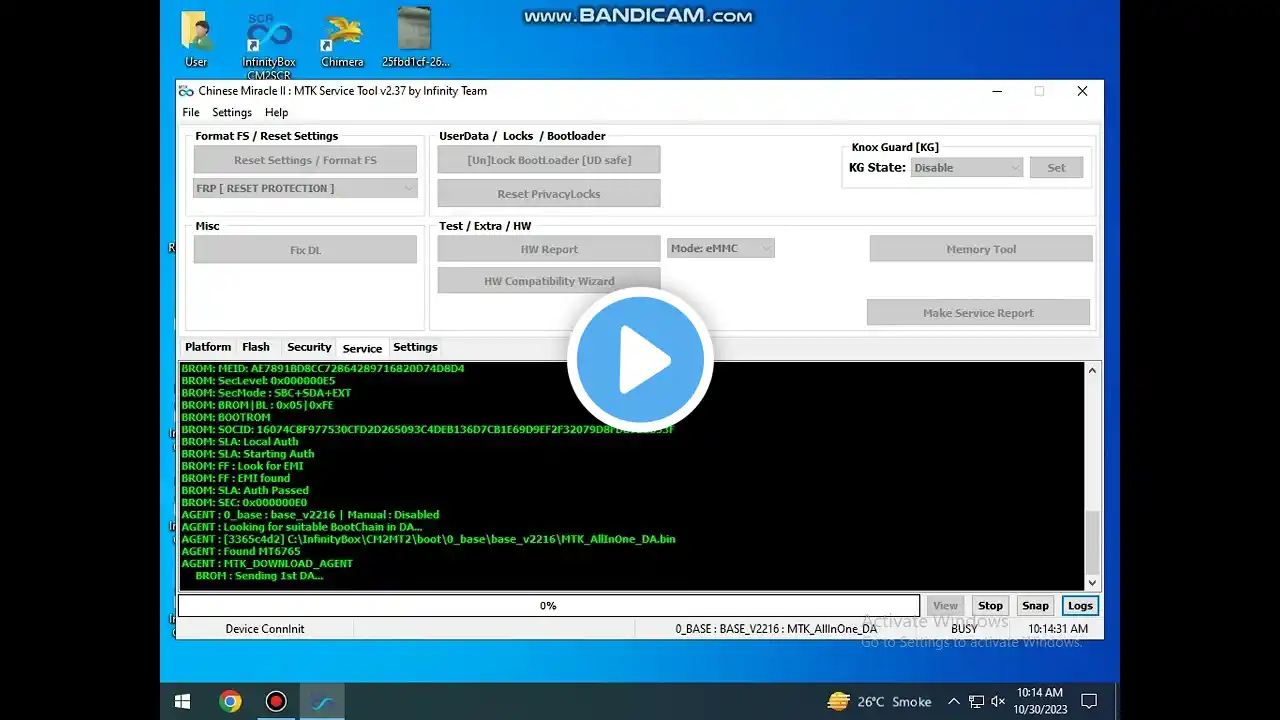This screenshot has height=720, width=1280.
Task: Click the HW Compatibility Wizard button
Action: coord(549,281)
